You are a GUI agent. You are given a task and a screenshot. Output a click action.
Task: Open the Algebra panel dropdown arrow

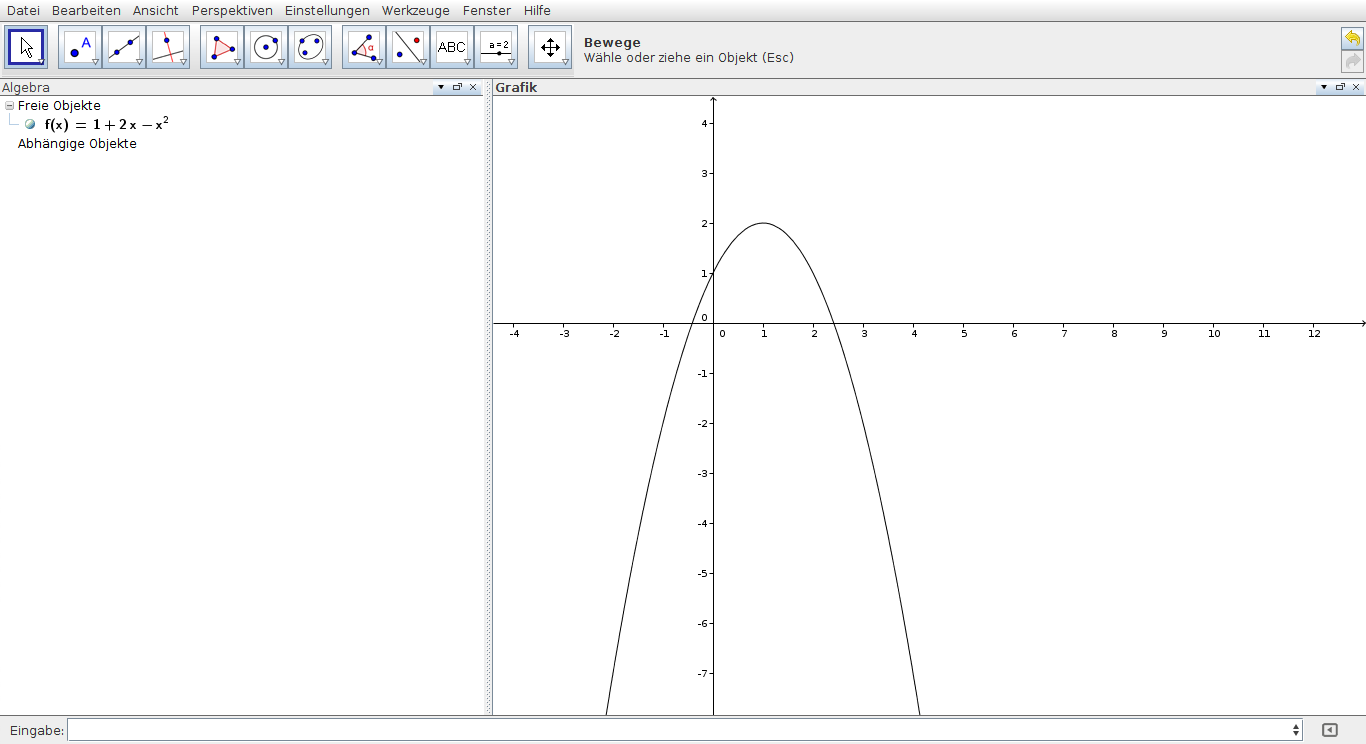click(441, 87)
